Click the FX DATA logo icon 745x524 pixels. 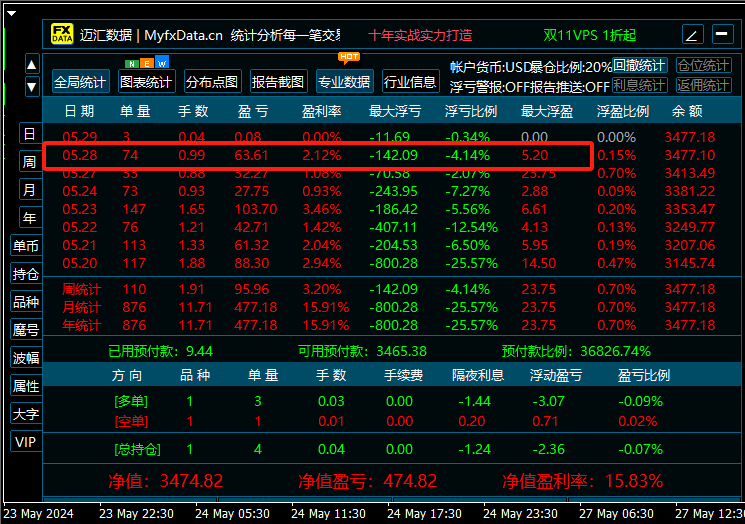coord(62,34)
